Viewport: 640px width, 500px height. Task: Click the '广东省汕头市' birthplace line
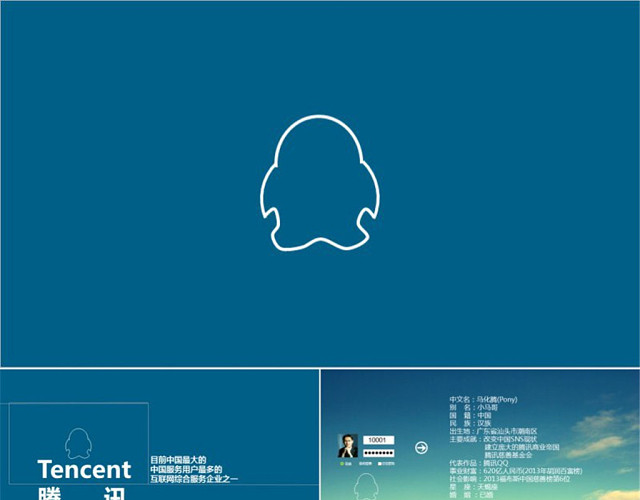[x=493, y=431]
